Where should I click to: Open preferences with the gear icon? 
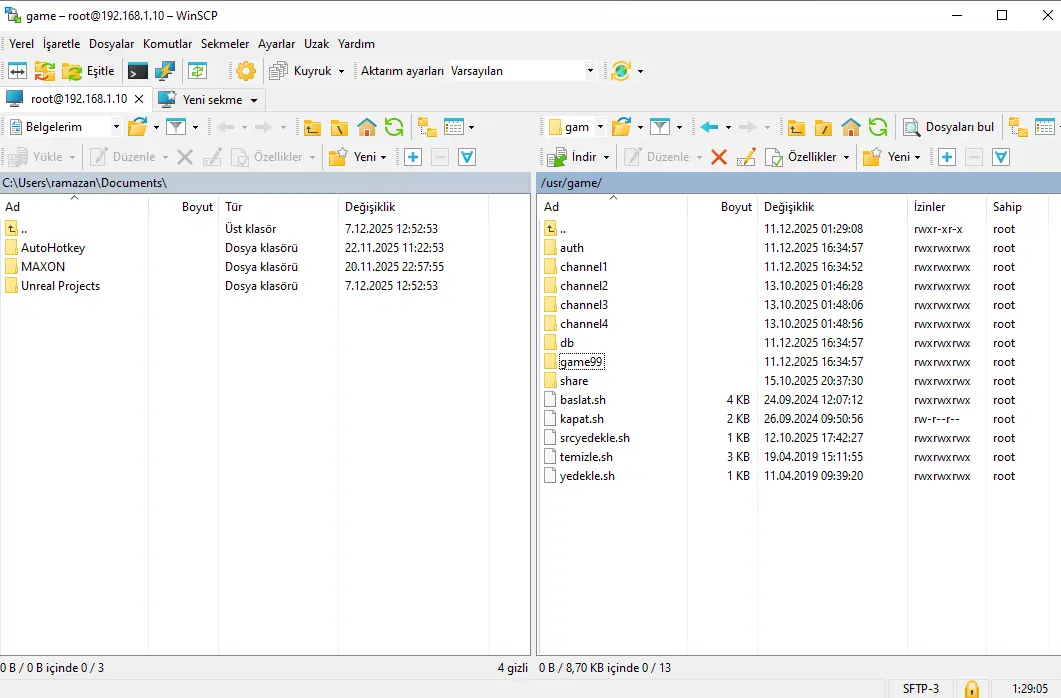[x=246, y=71]
